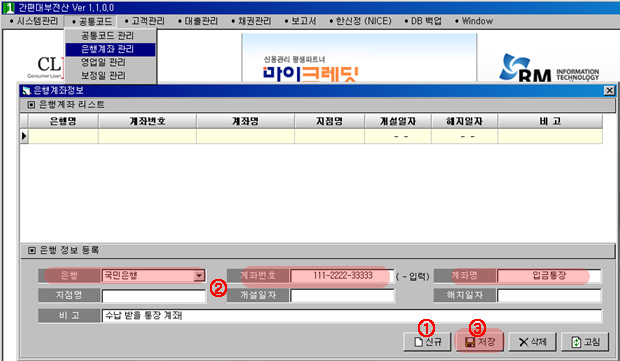Save with the 저장 floppy disk button
620x361 pixels.
(x=480, y=342)
